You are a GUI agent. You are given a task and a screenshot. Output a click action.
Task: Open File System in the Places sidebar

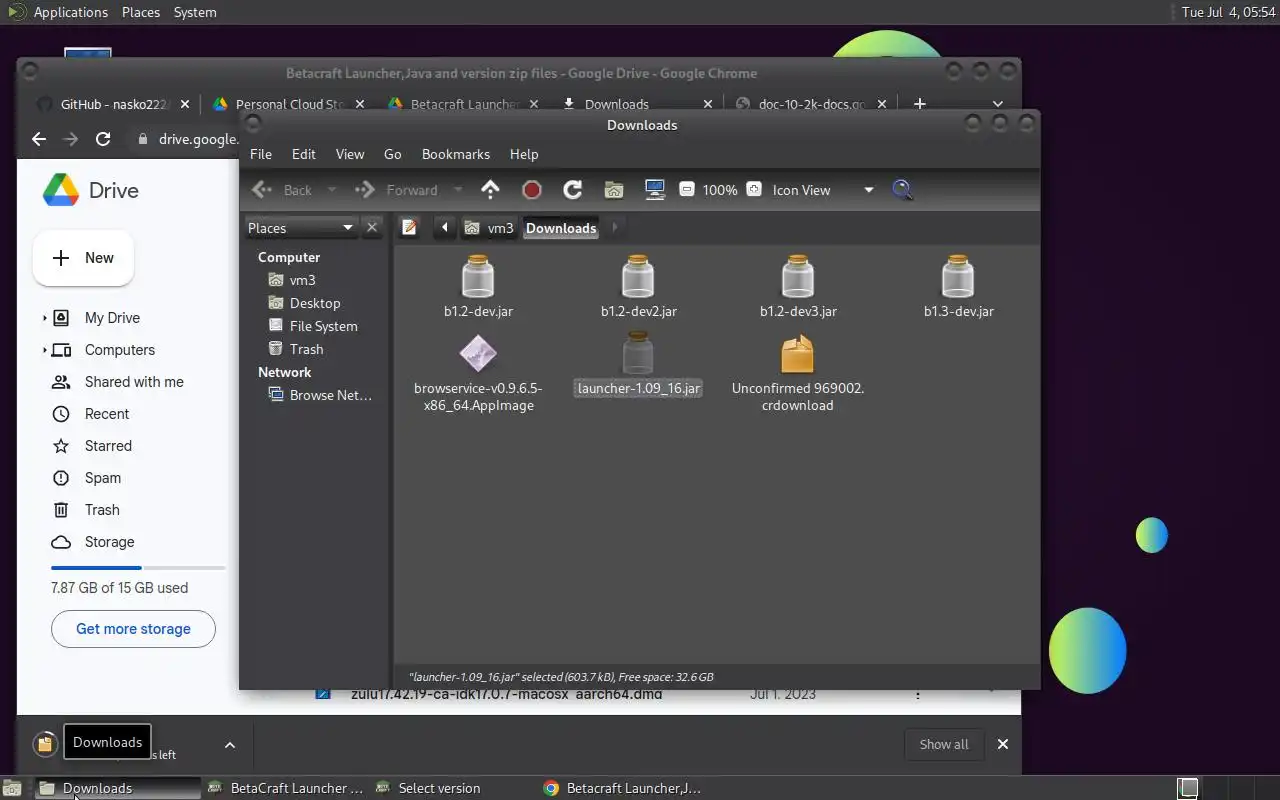pyautogui.click(x=322, y=326)
